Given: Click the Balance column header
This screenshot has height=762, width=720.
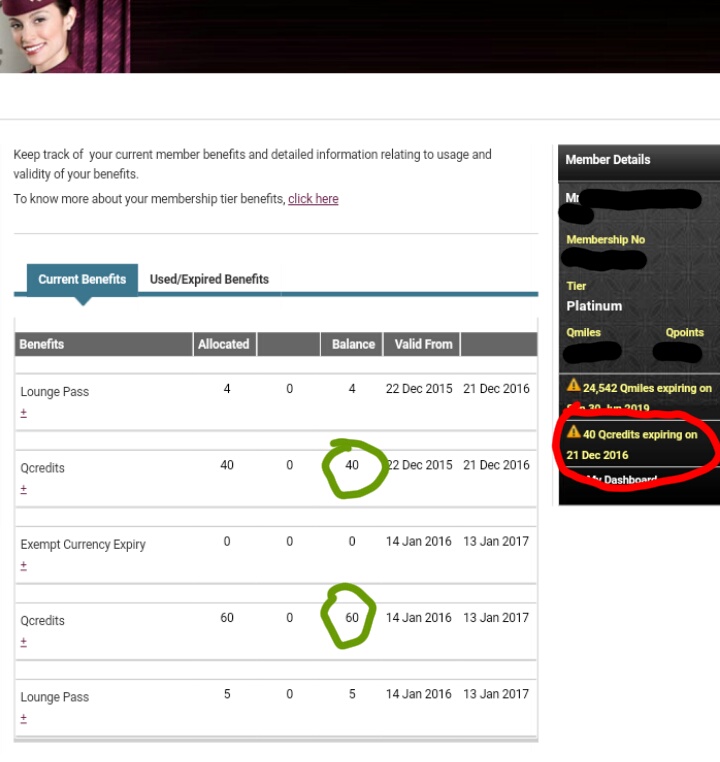Looking at the screenshot, I should [x=352, y=344].
